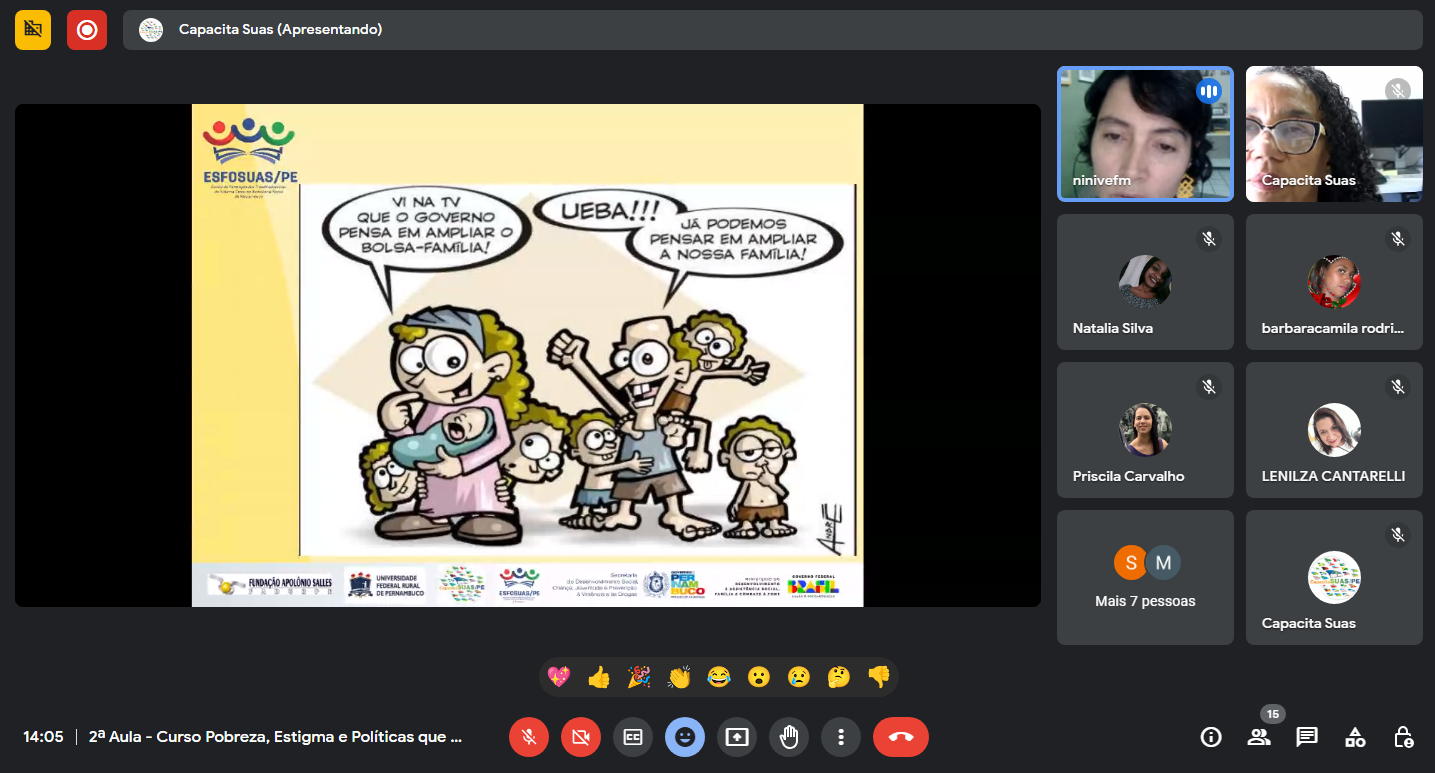This screenshot has width=1435, height=773.
Task: Open more options three-dot menu
Action: (841, 738)
